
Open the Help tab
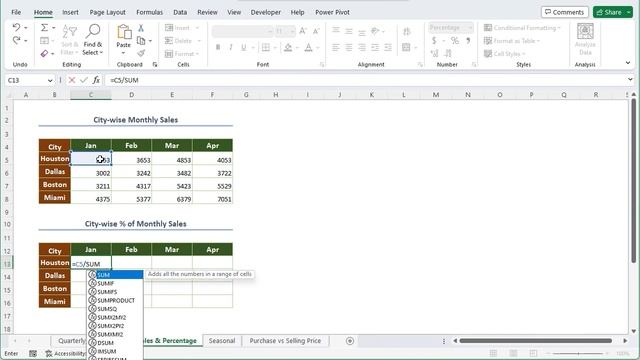298,12
